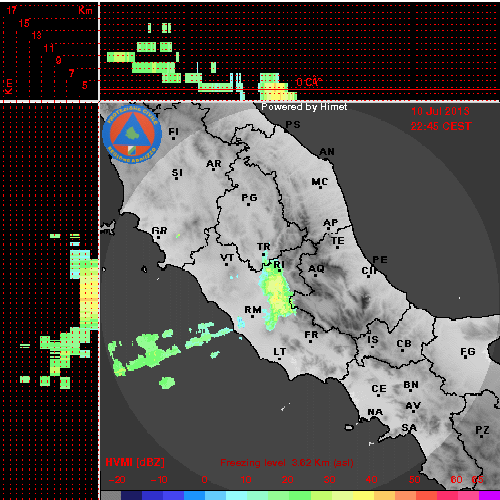Image resolution: width=500 pixels, height=500 pixels.
Task: Click the PE city label
Action: [x=380, y=260]
